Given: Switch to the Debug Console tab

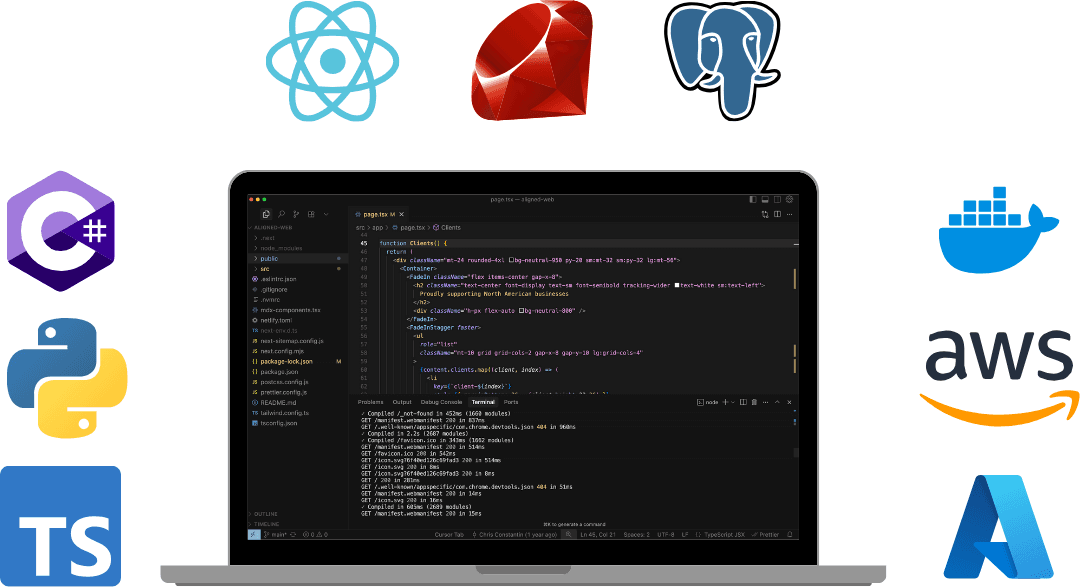Looking at the screenshot, I should (x=441, y=402).
